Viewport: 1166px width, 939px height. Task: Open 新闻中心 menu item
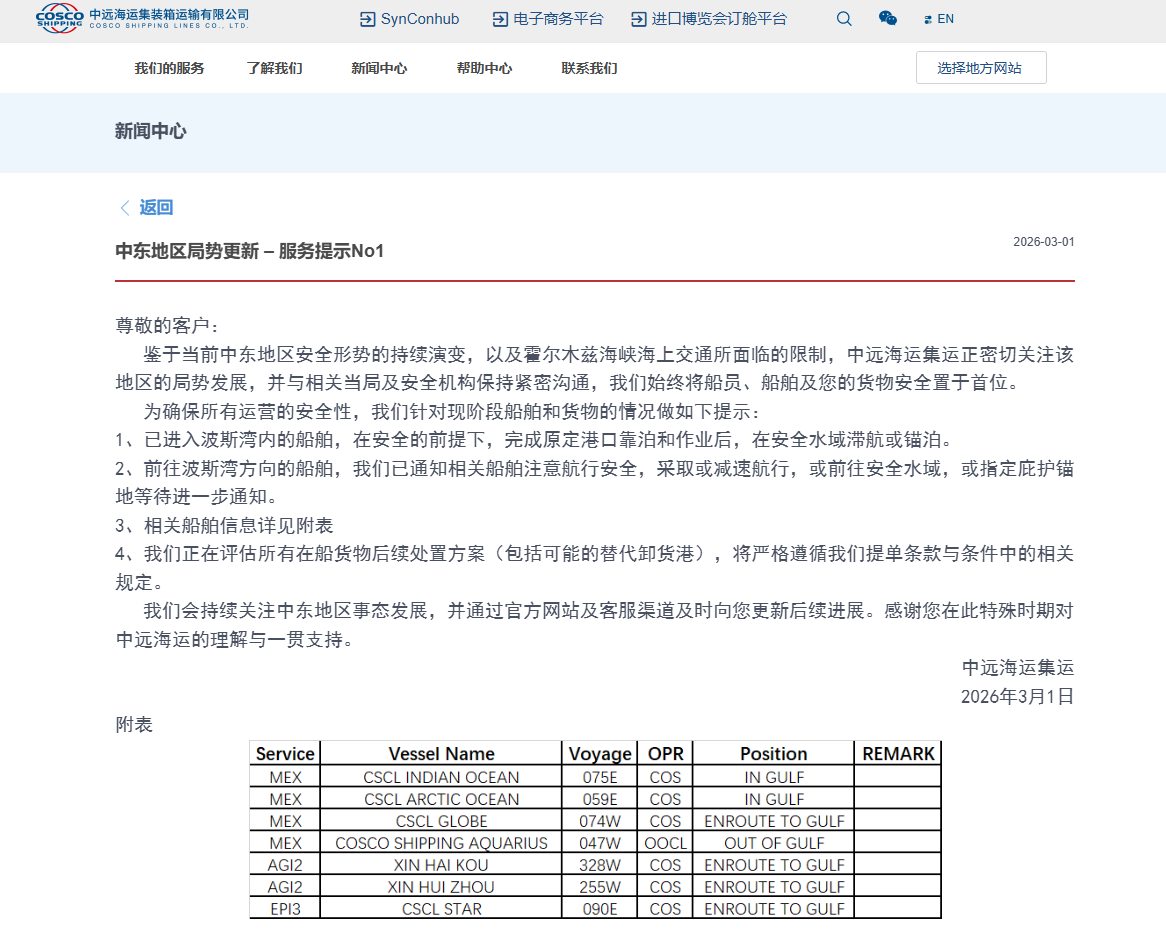pos(379,68)
